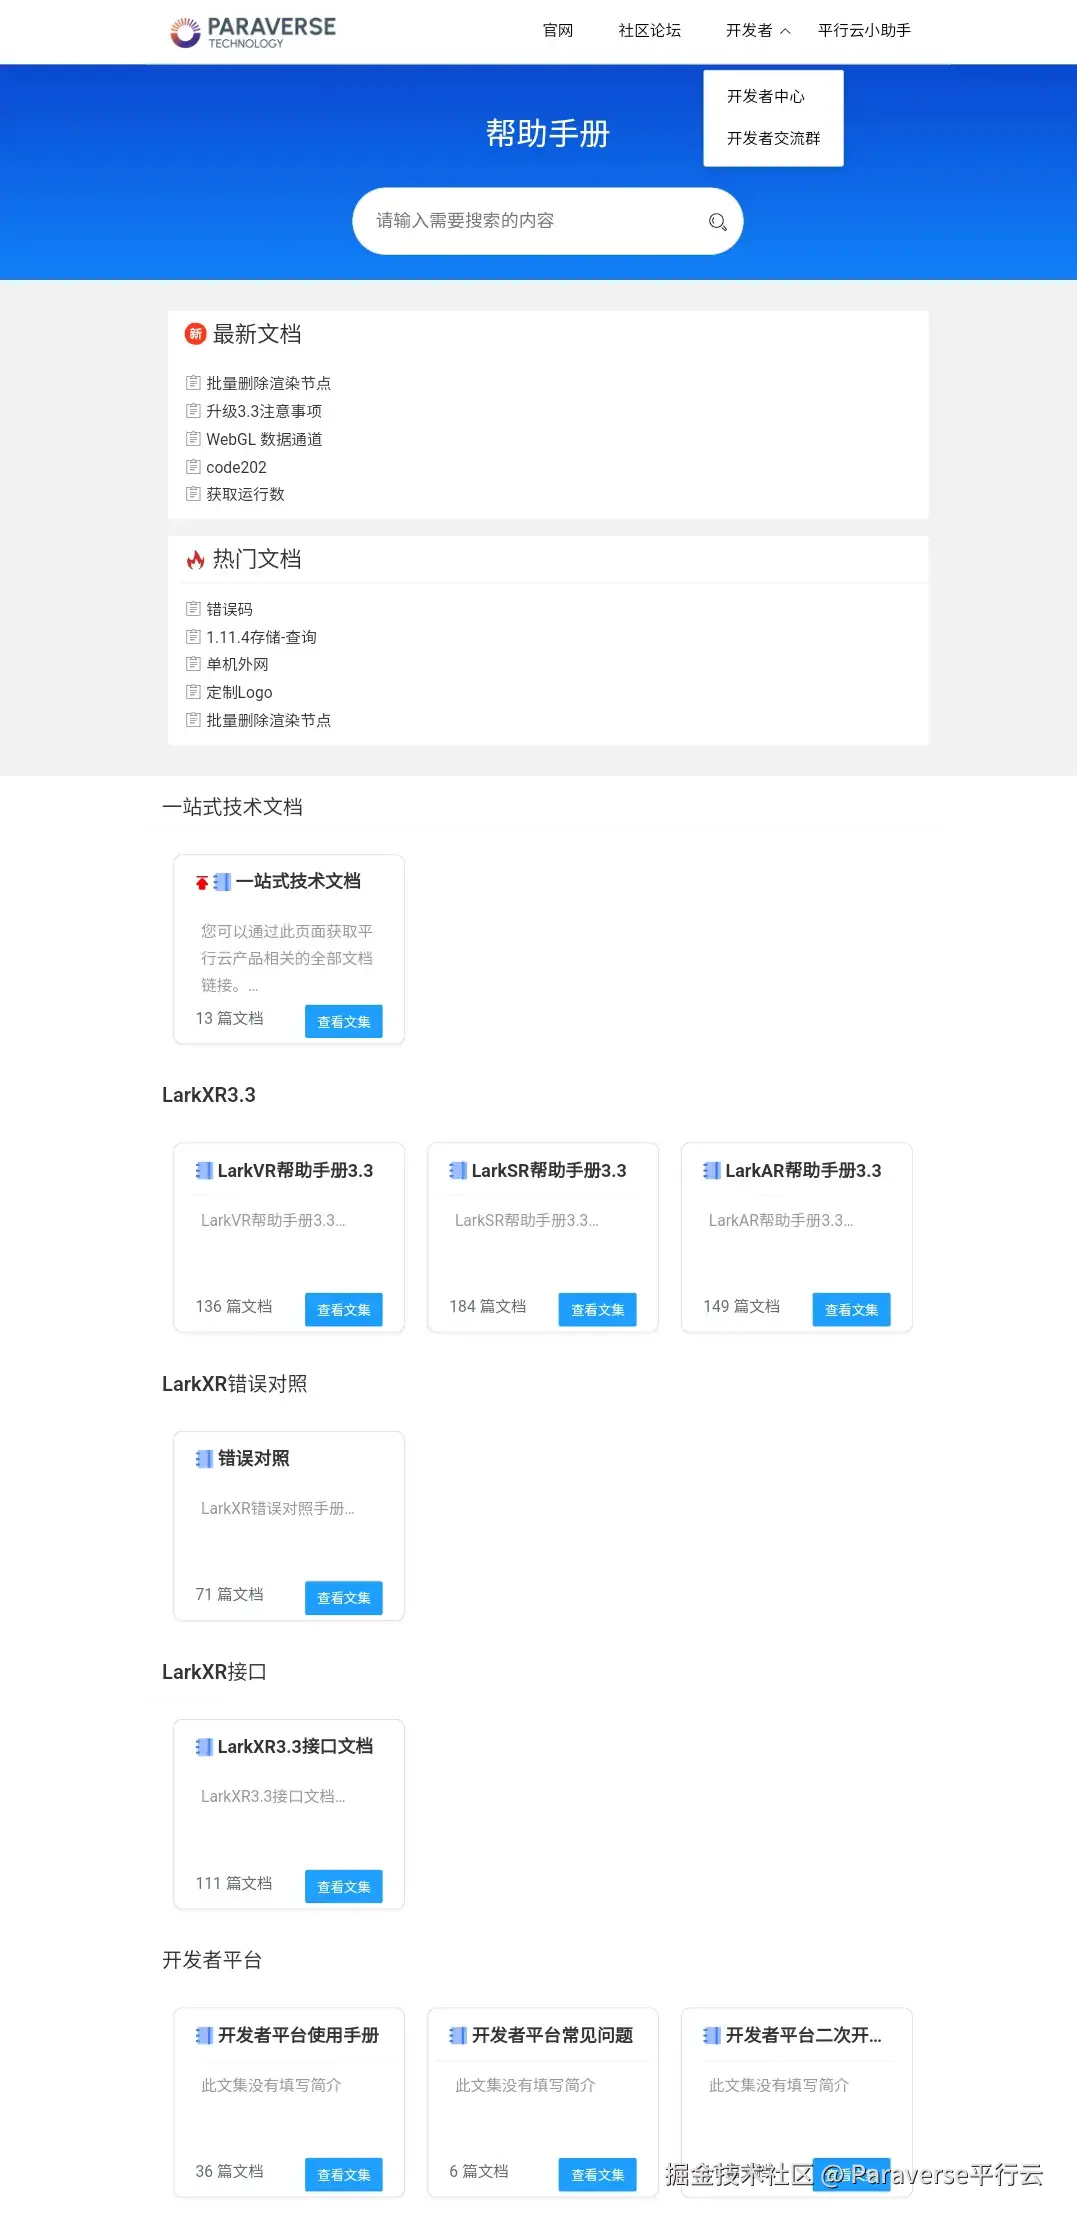Open the LarkXR3.3接口文档 card title
This screenshot has width=1077, height=2222.
point(295,1747)
